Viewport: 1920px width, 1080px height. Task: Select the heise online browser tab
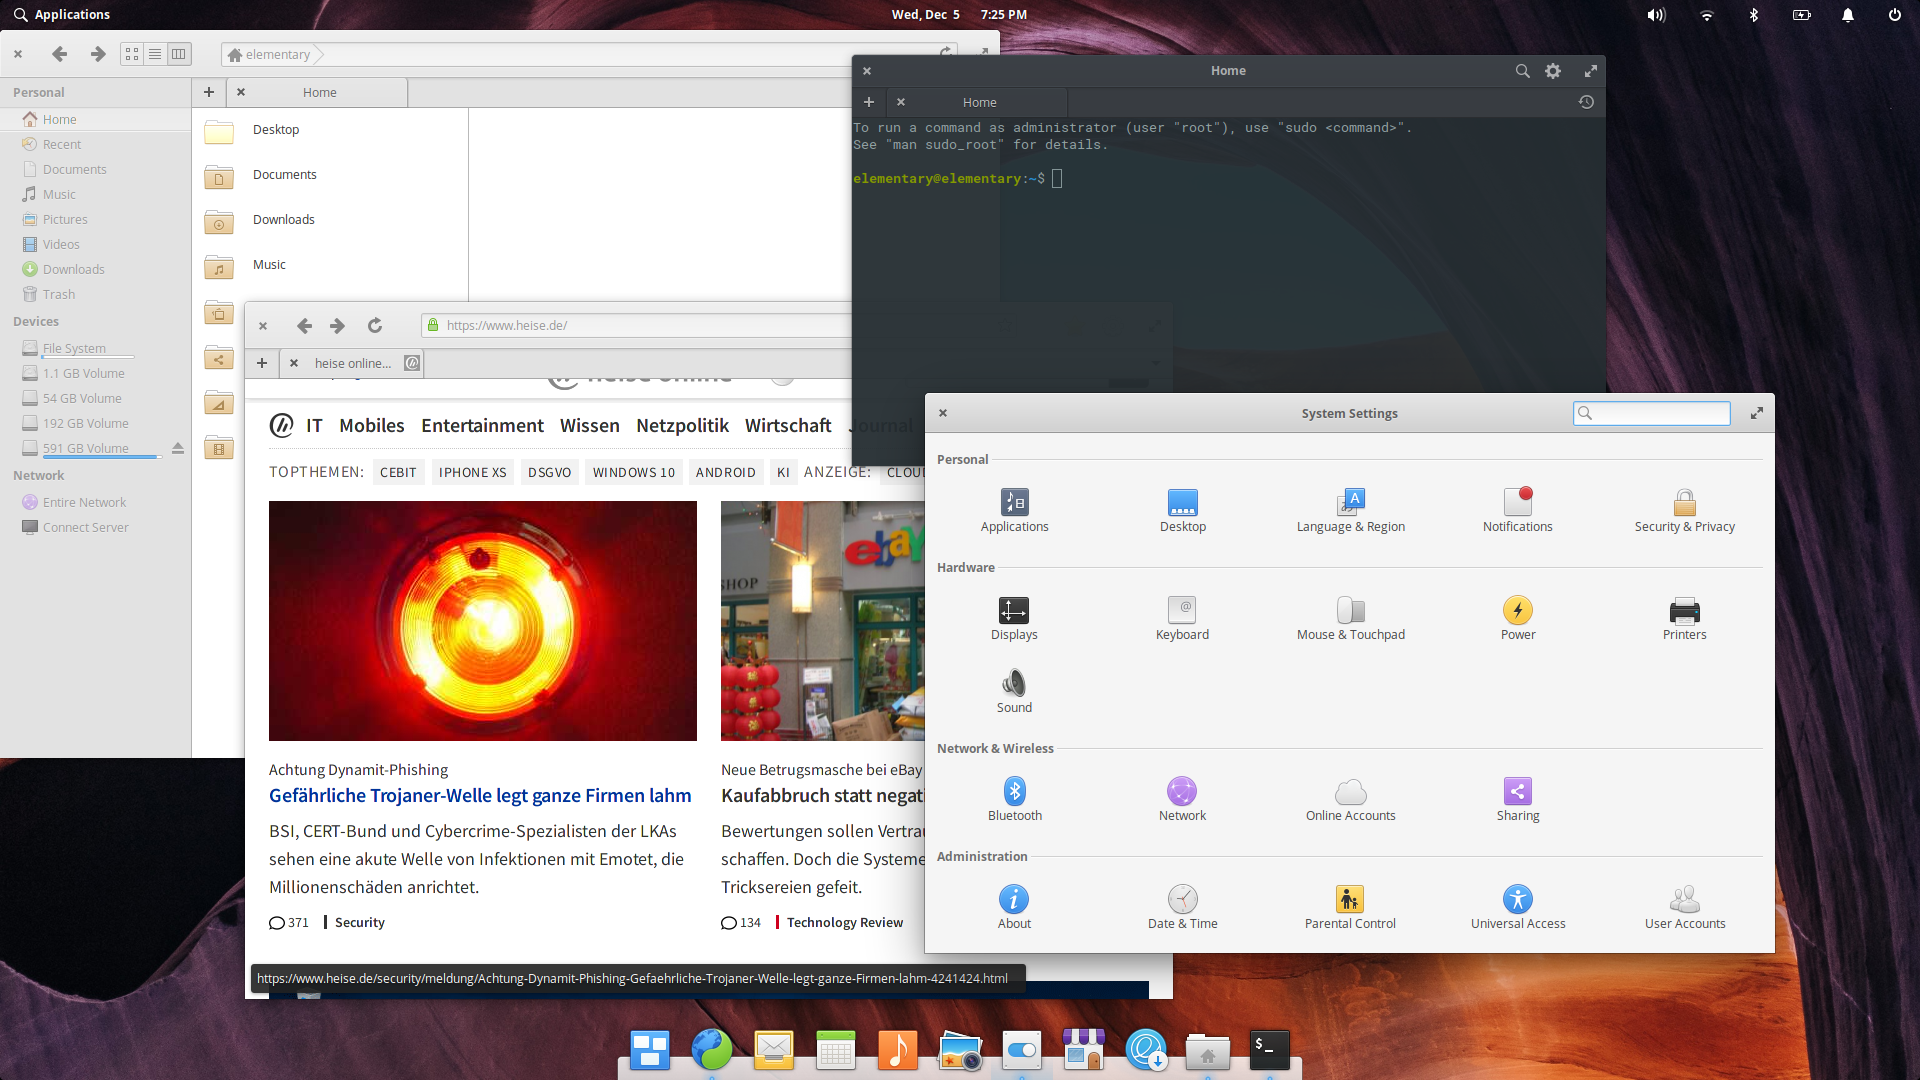352,363
